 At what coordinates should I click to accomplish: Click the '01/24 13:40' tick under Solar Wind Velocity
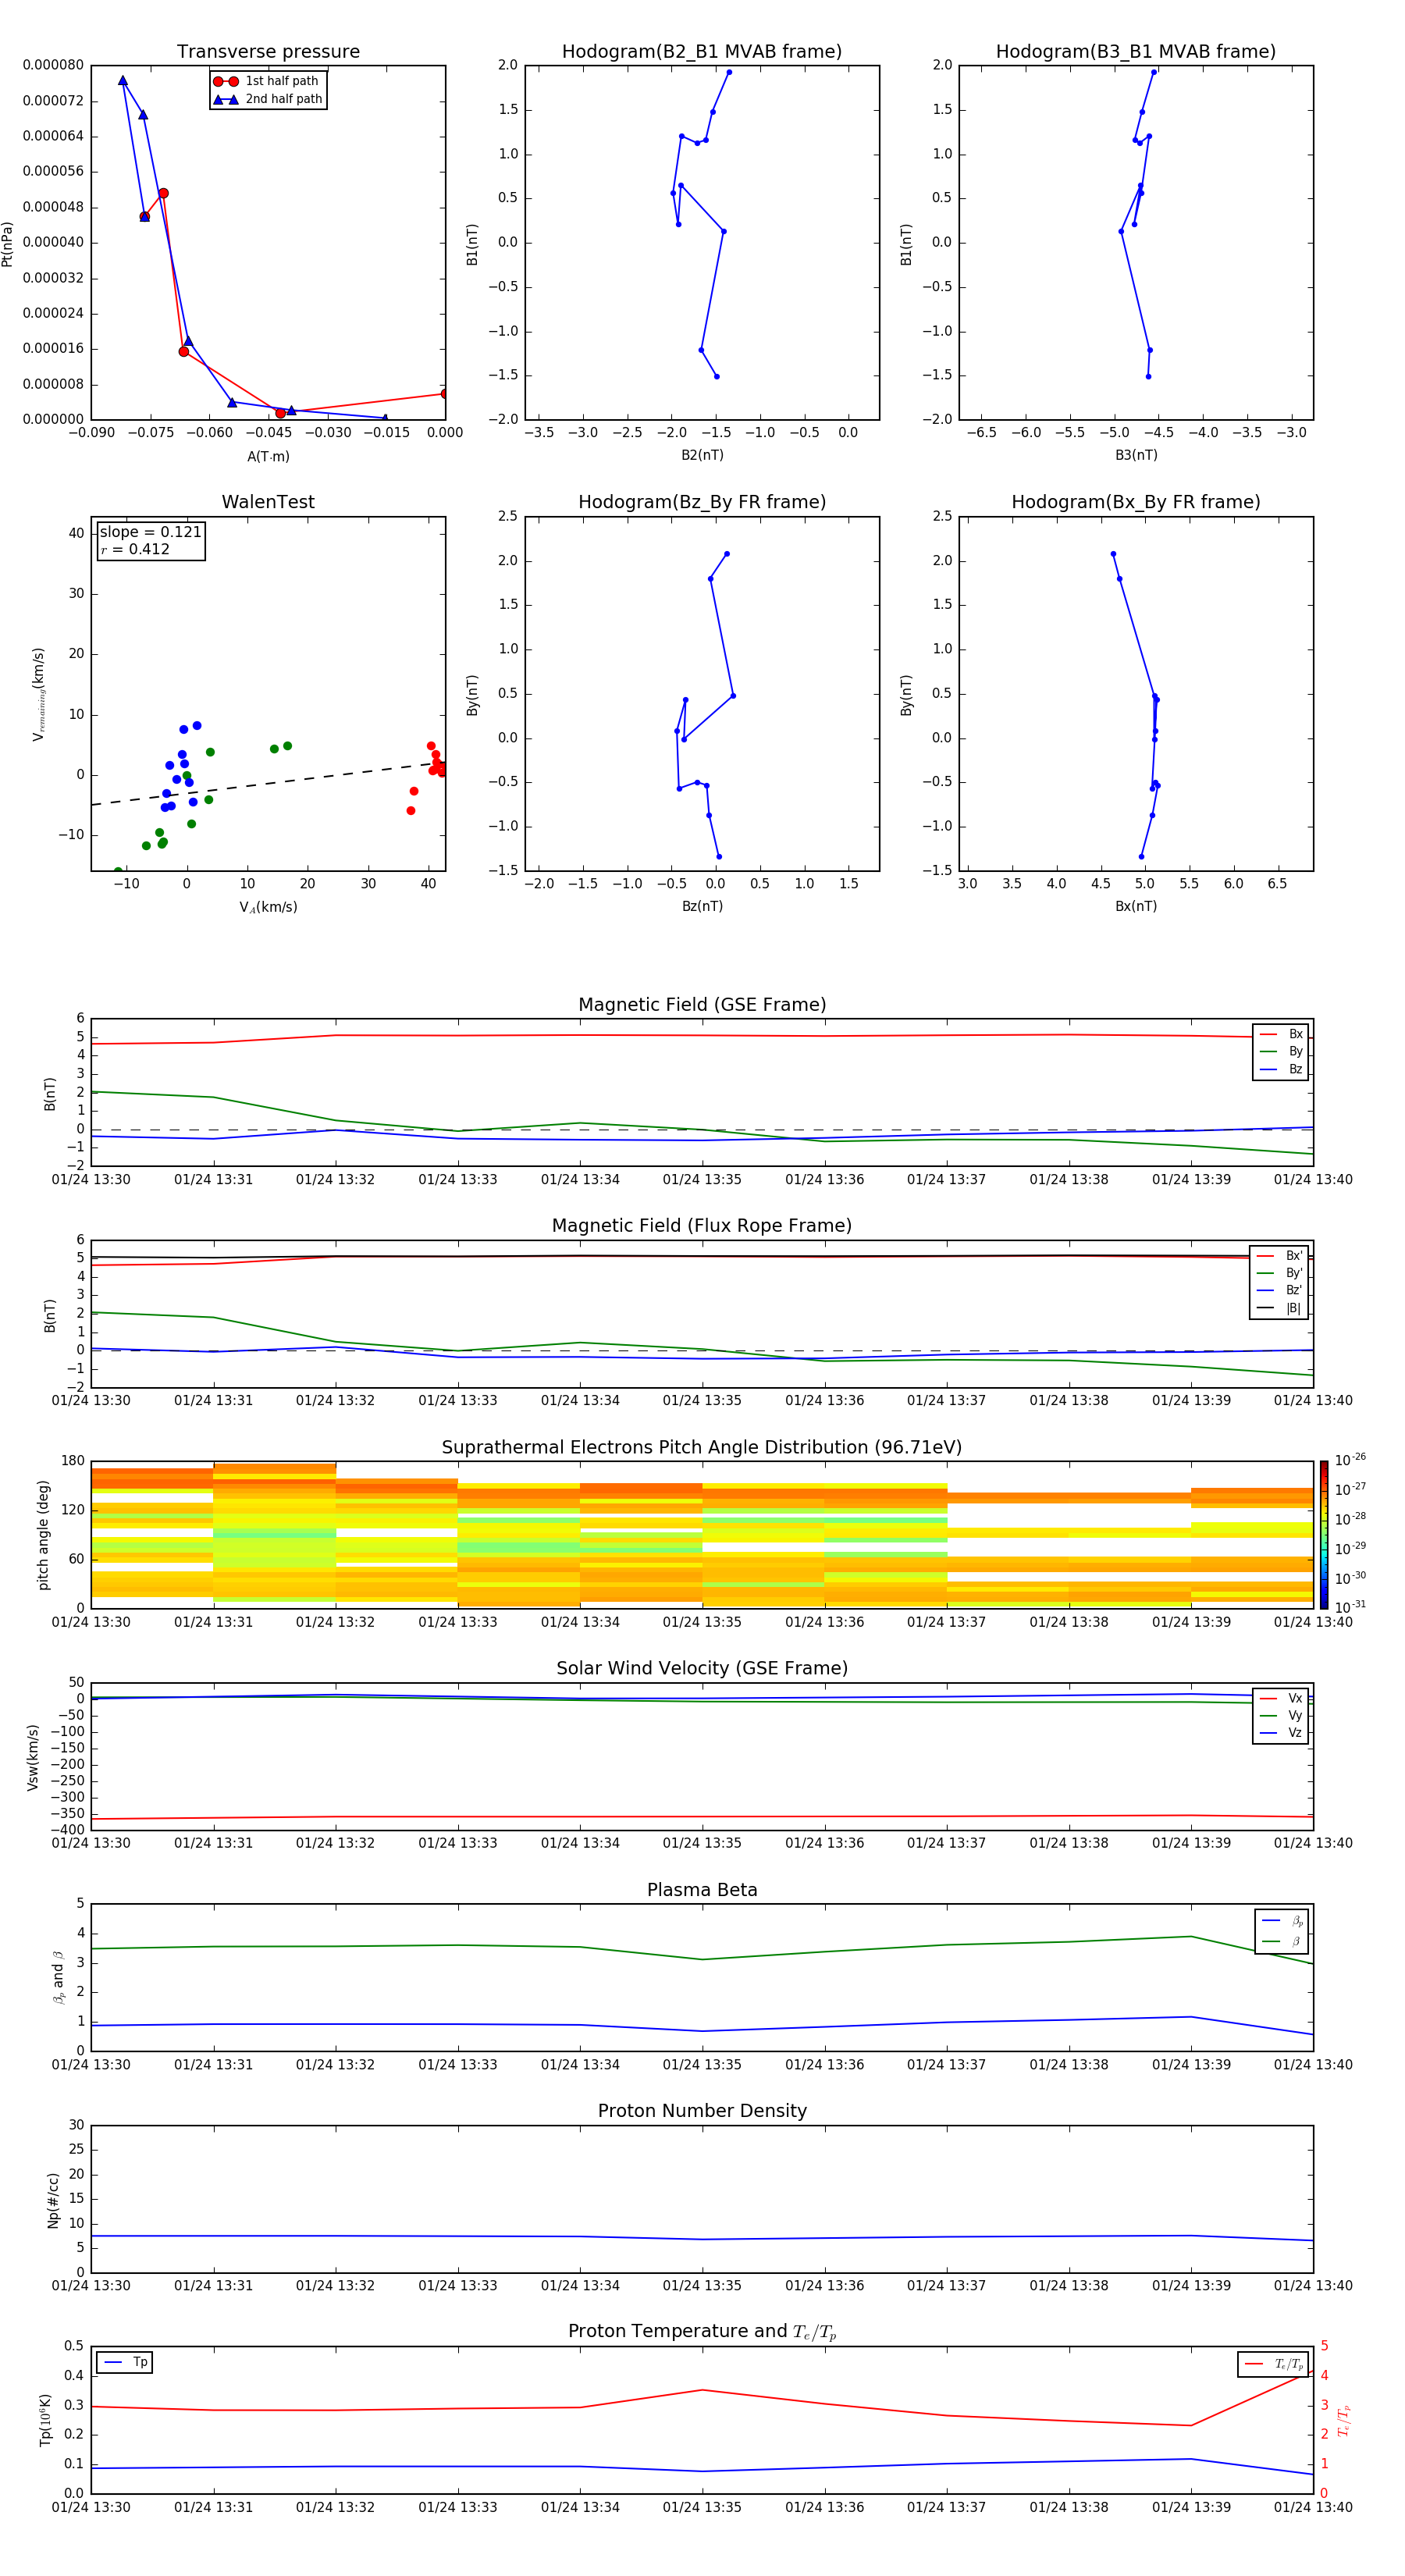coord(1313,1843)
